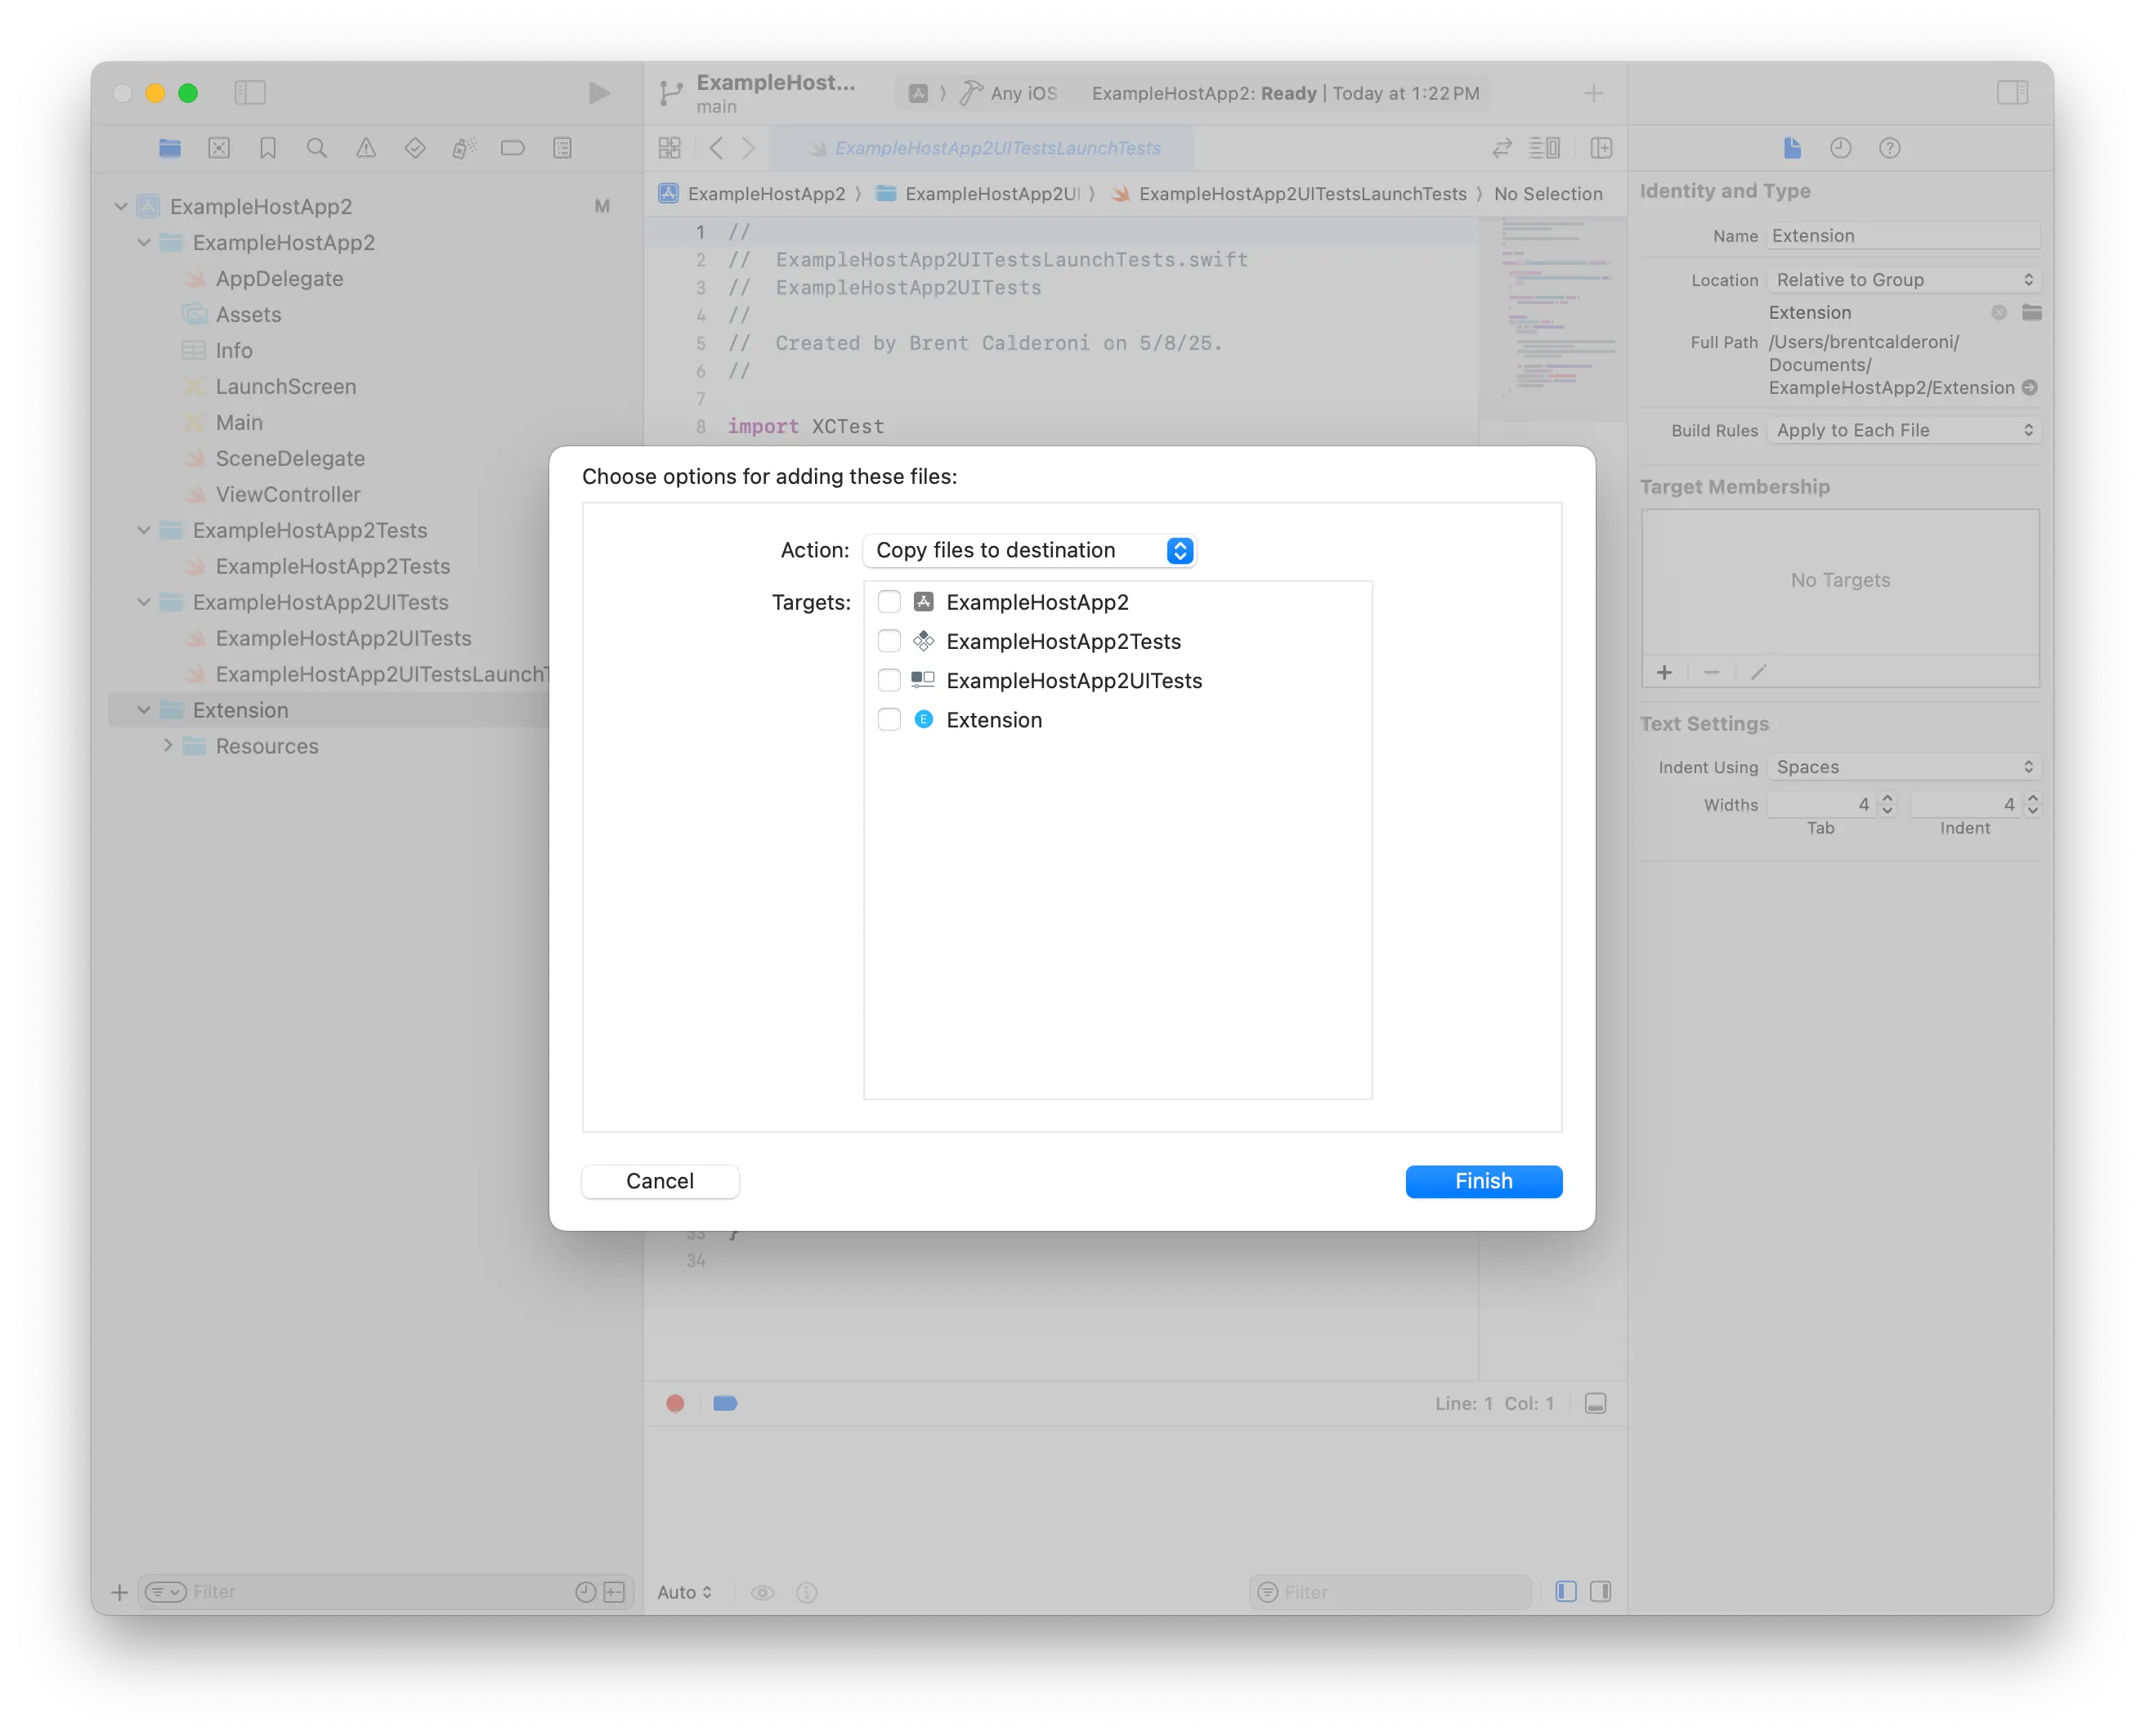Open the Test navigator diamond icon

coord(415,148)
